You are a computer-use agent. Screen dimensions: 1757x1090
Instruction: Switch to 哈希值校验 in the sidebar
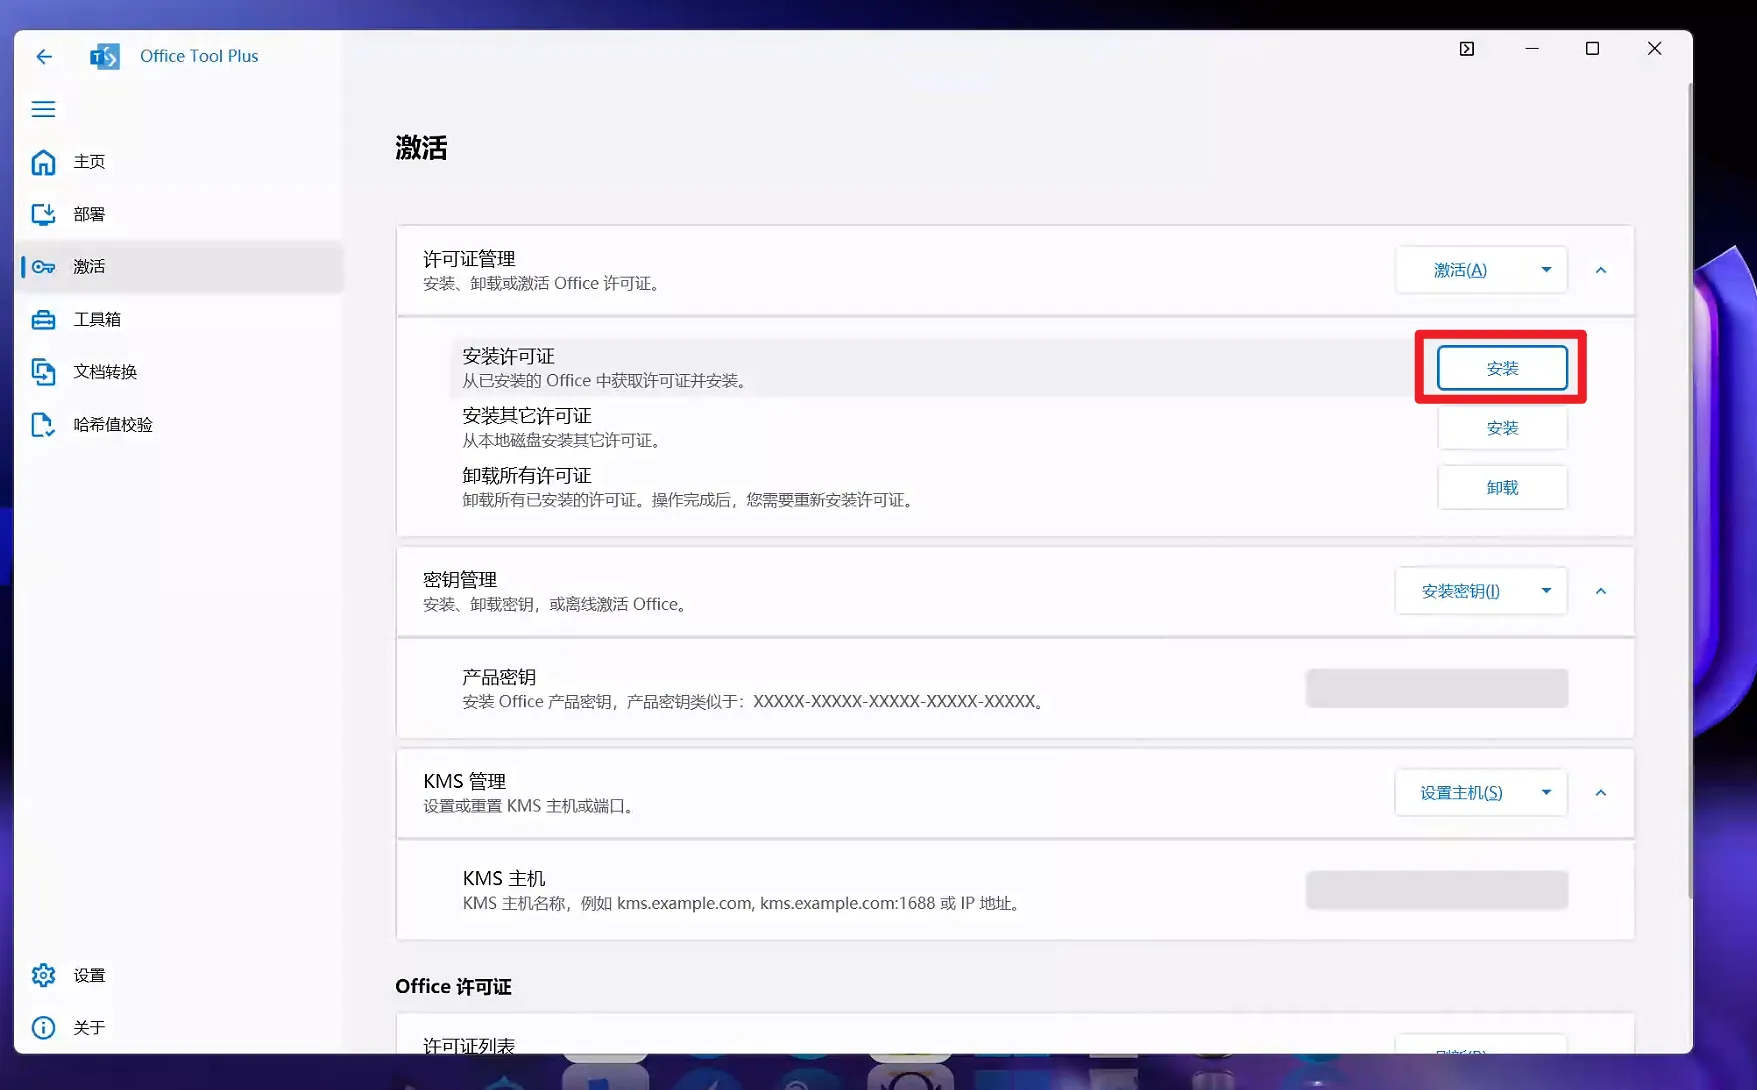181,424
